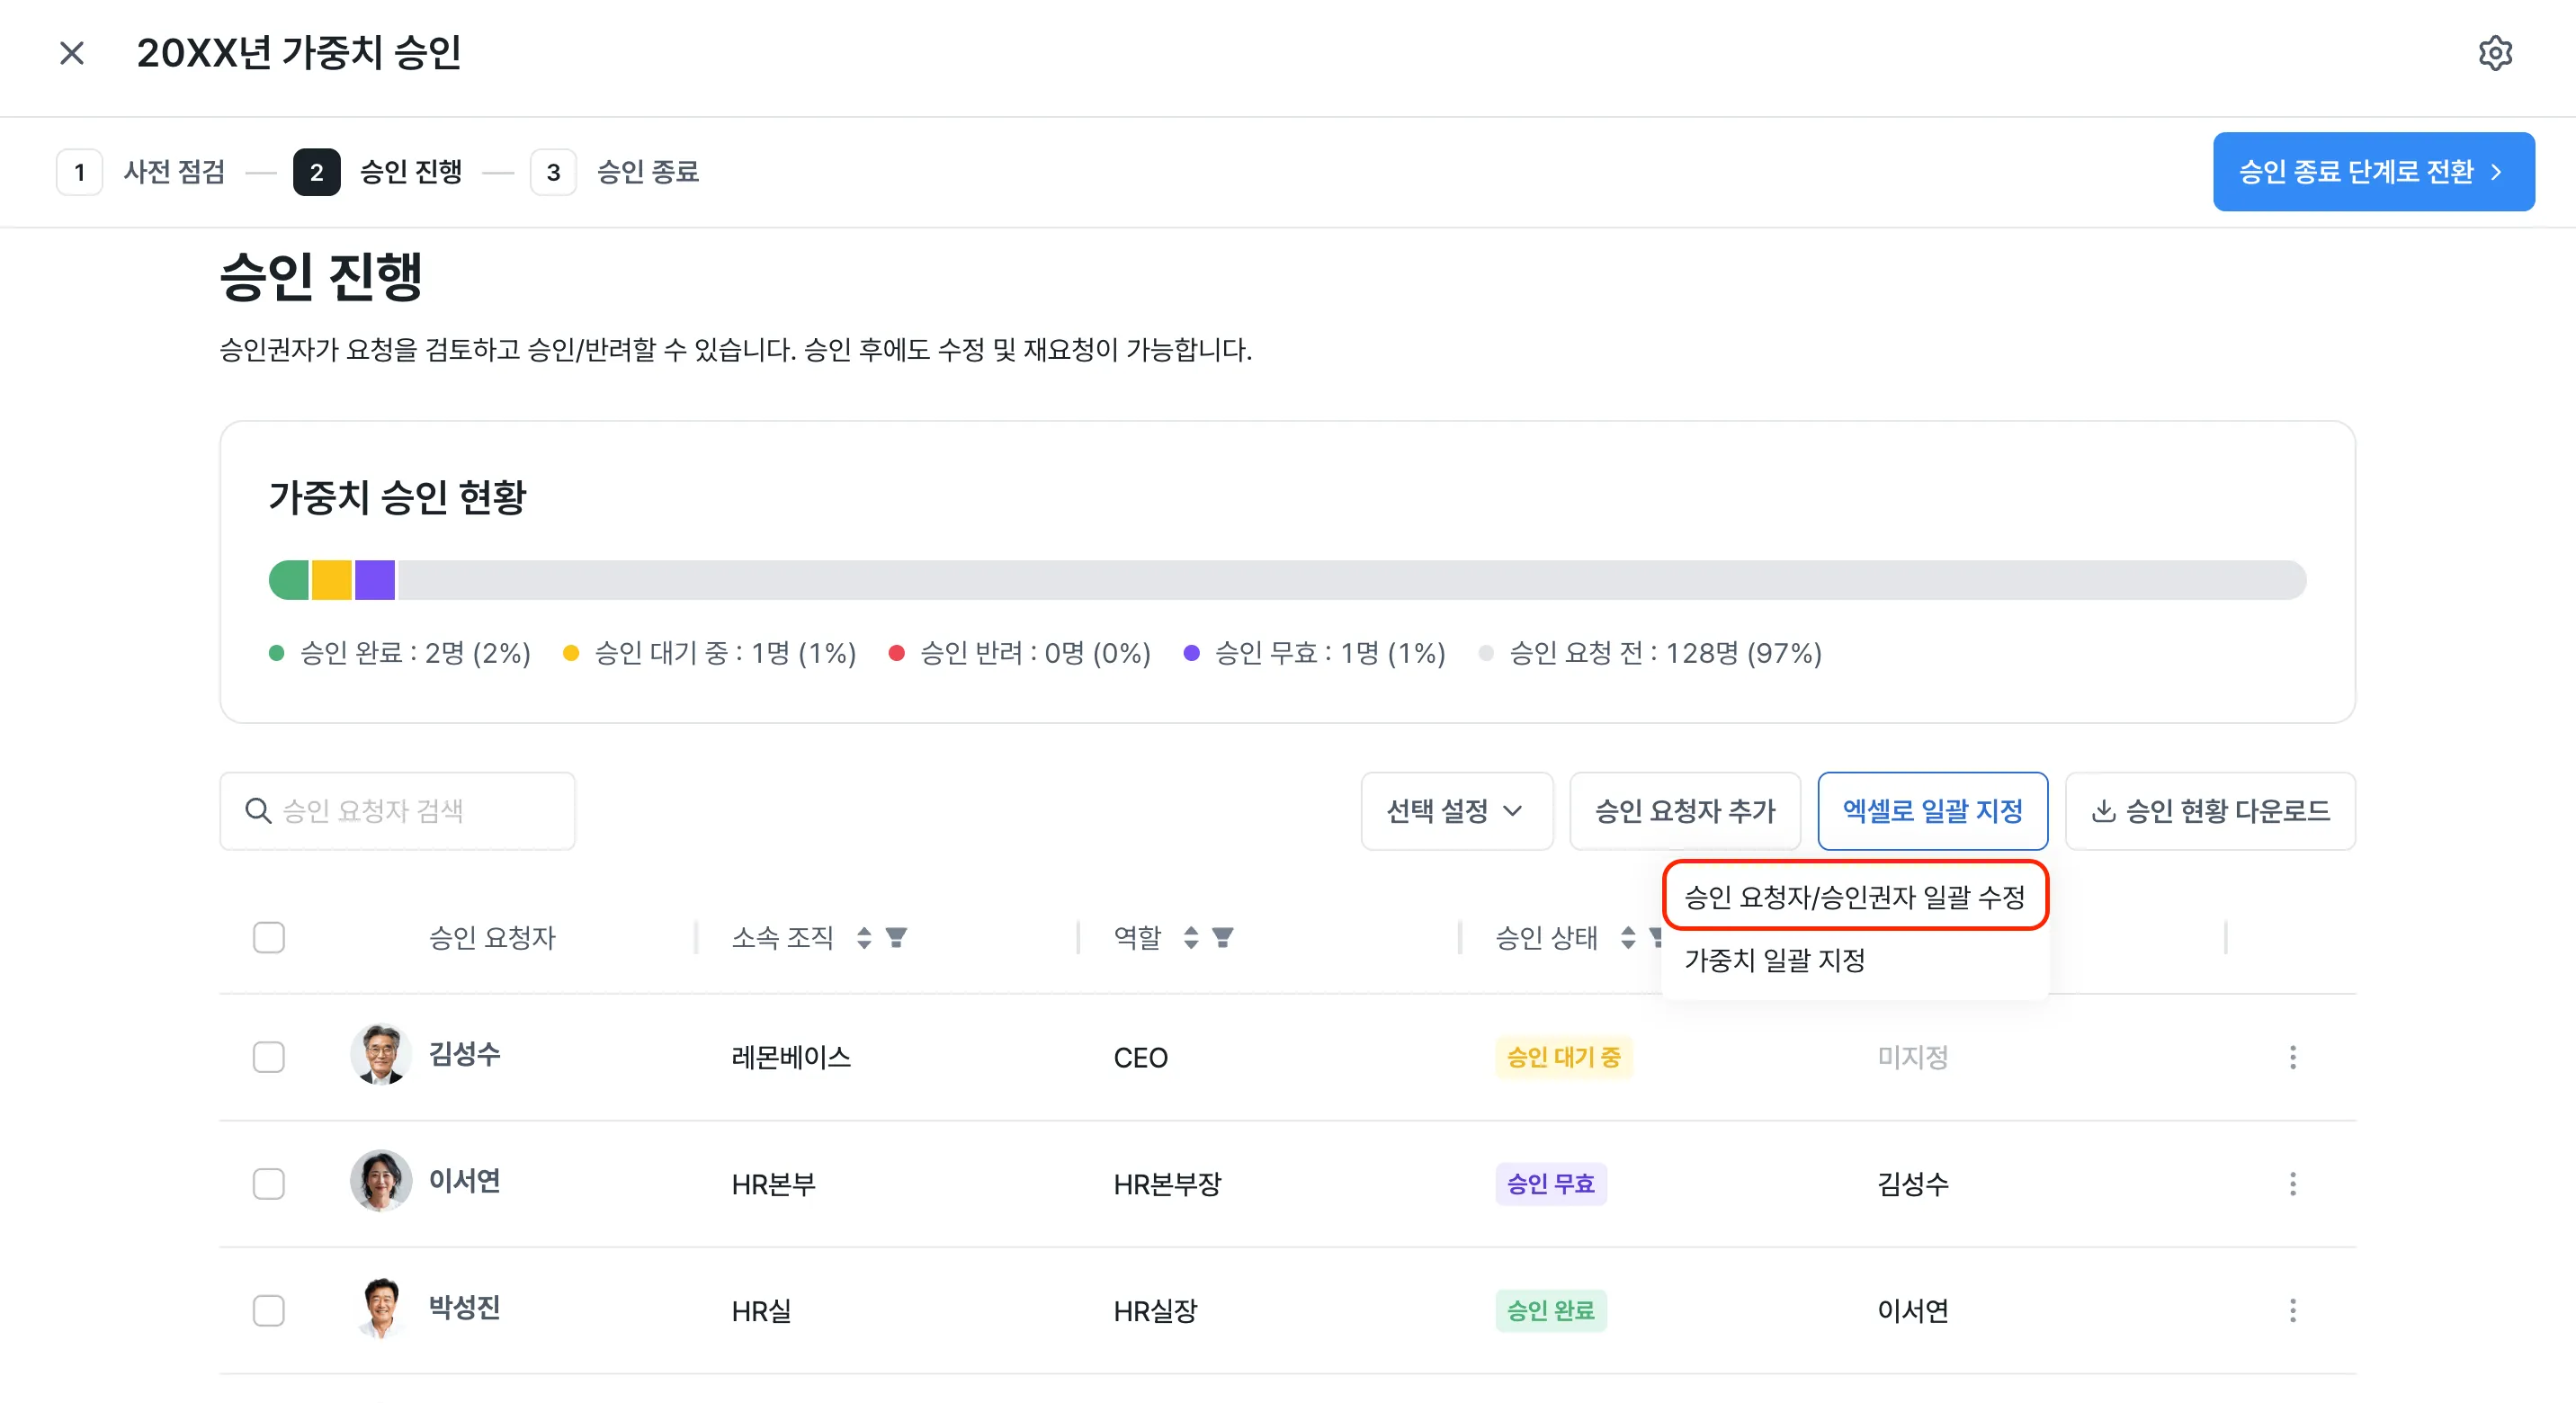Click green 승인 완료 segment of progress bar
The height and width of the screenshot is (1403, 2576).
click(289, 580)
